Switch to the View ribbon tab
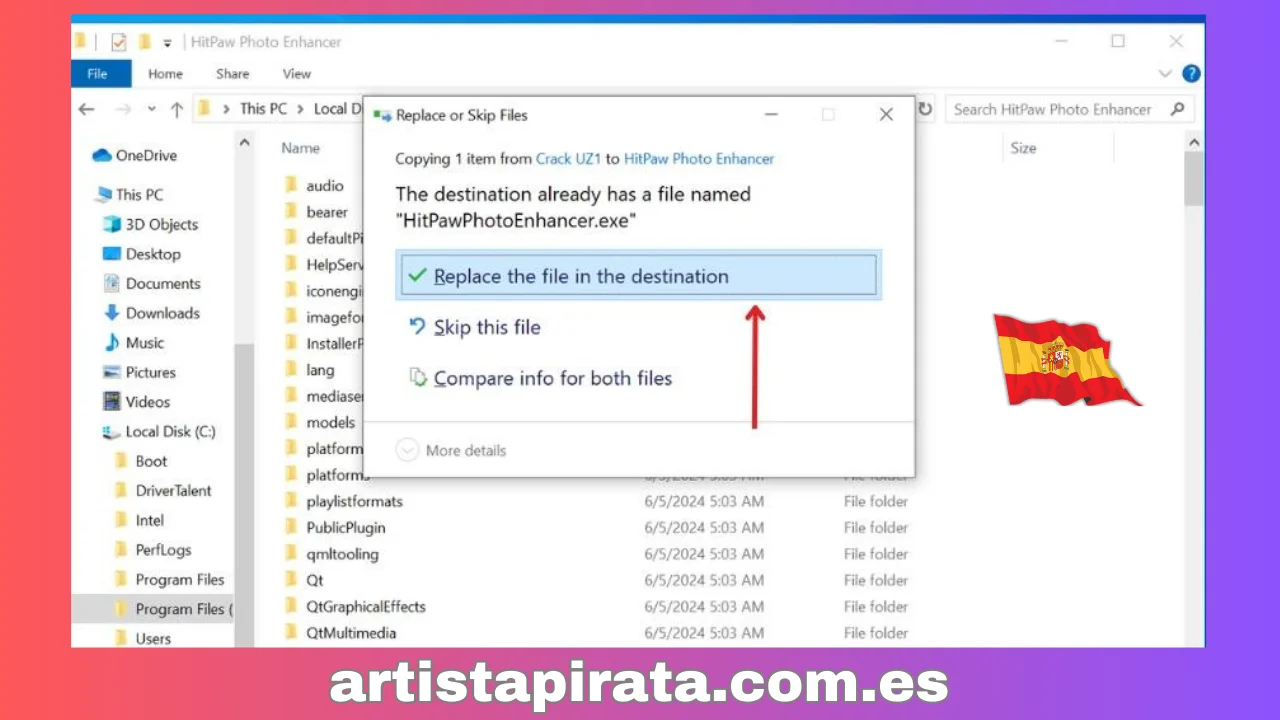1280x720 pixels. [x=296, y=74]
